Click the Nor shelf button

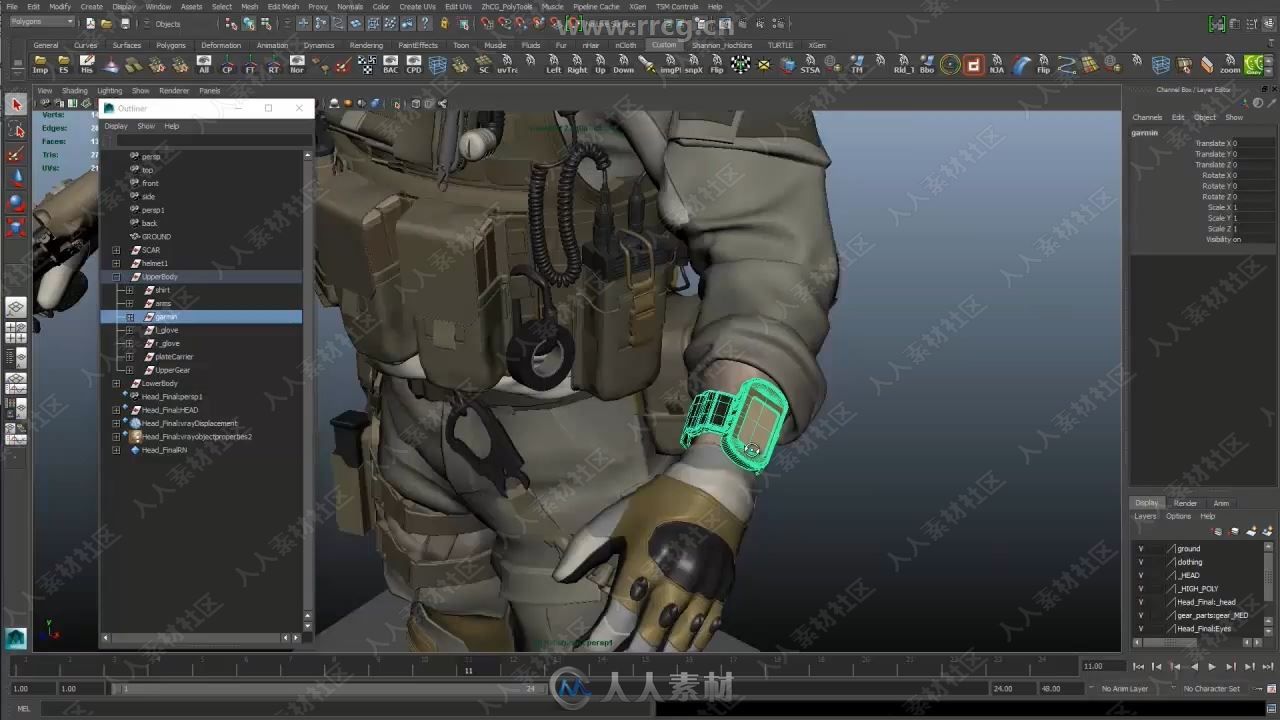pyautogui.click(x=297, y=66)
